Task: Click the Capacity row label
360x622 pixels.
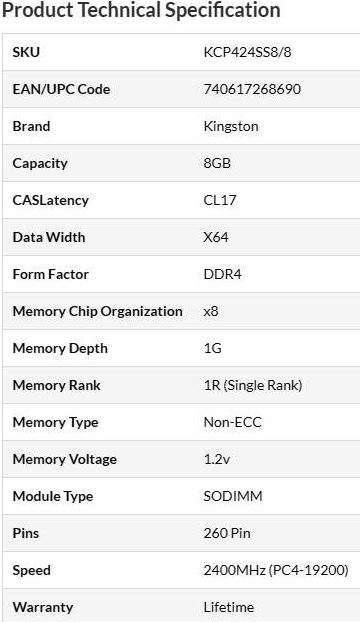Action: point(40,163)
